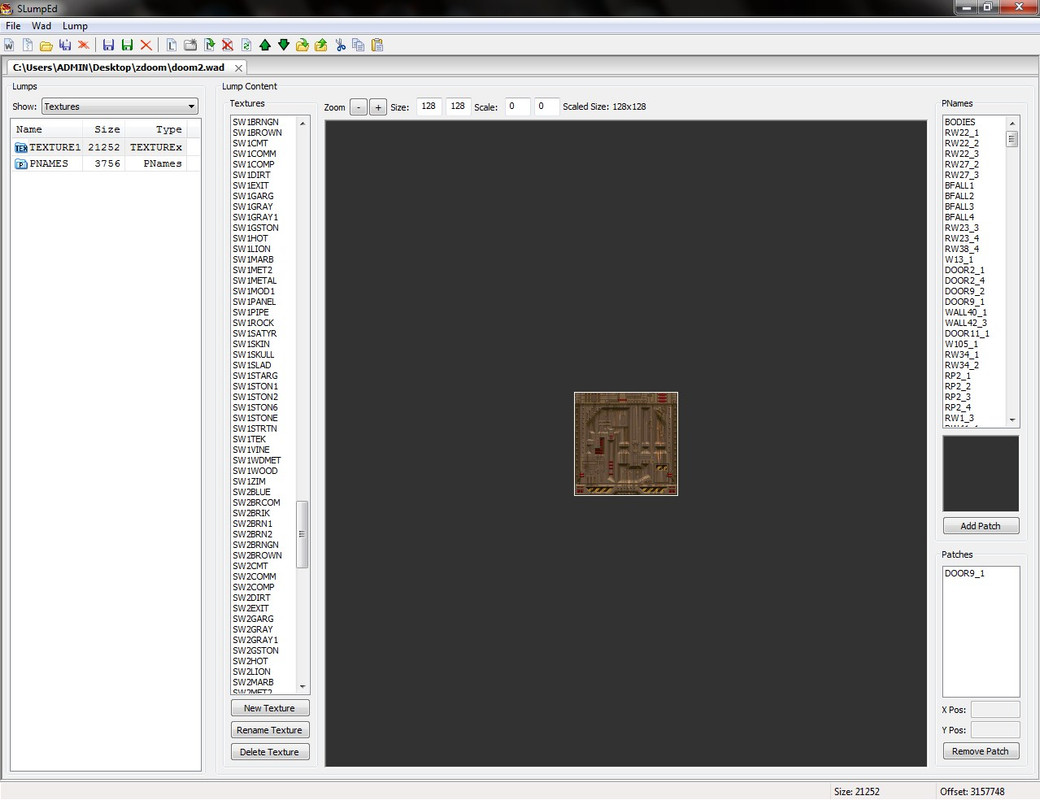Click the PNames list scroll-down arrow

click(x=1012, y=420)
